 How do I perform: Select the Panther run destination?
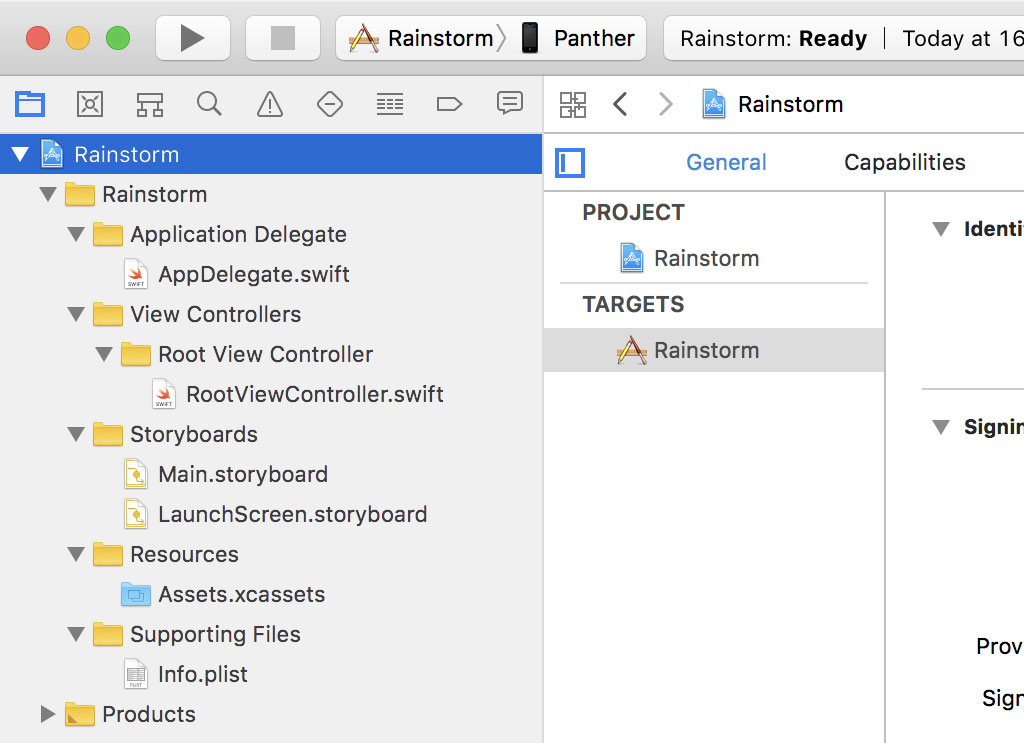click(580, 38)
